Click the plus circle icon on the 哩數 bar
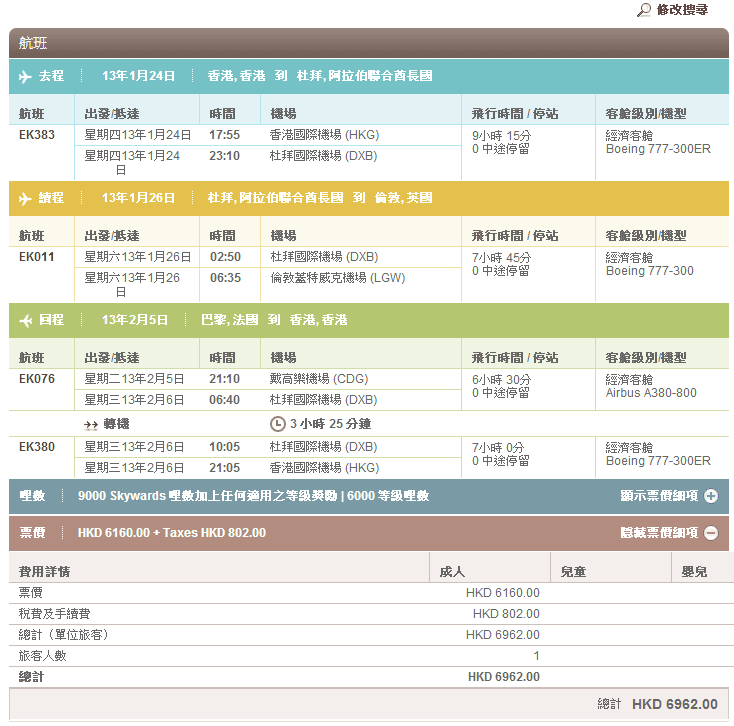734x726 pixels. pyautogui.click(x=711, y=496)
